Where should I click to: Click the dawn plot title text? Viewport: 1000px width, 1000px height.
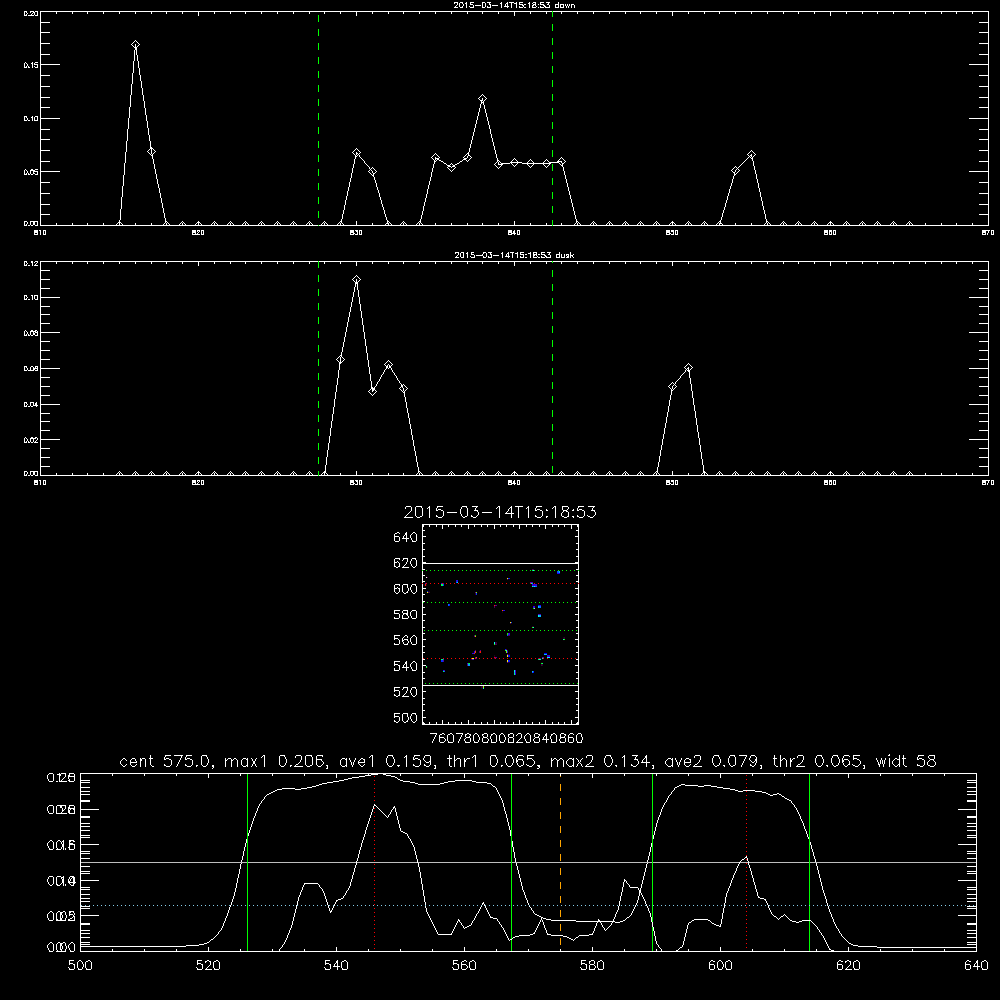tap(514, 5)
